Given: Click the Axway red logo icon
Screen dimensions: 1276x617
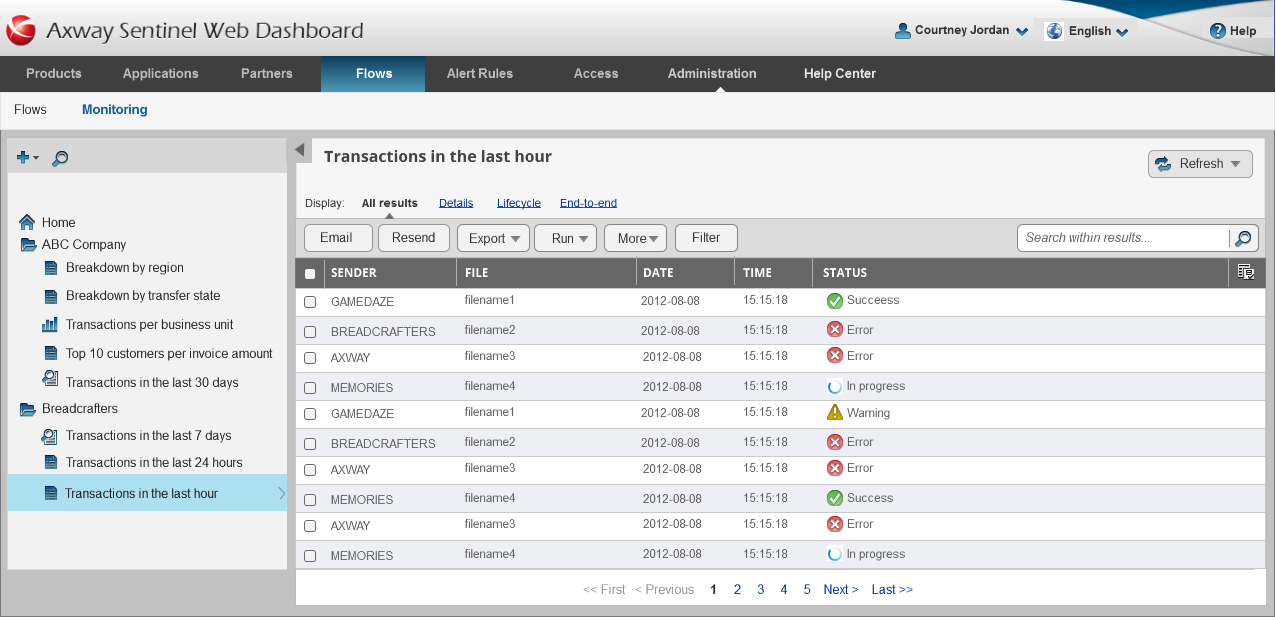Looking at the screenshot, I should click(21, 31).
